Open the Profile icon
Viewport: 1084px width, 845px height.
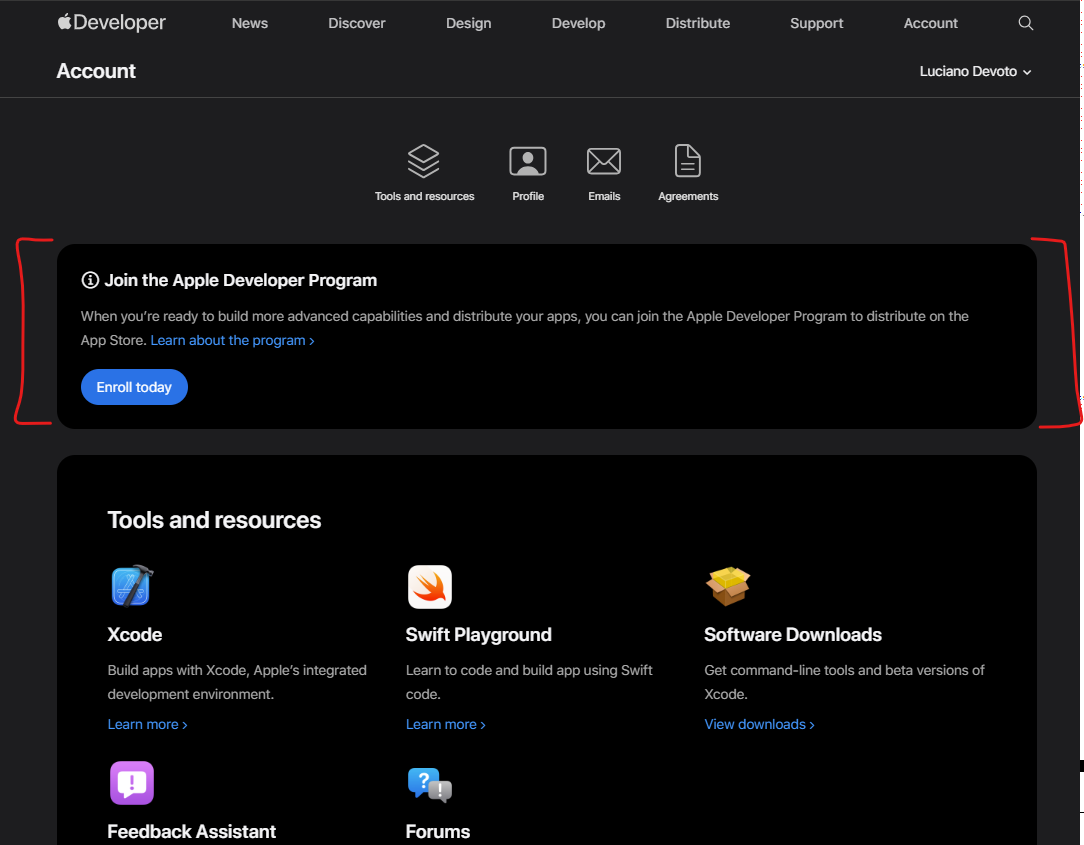528,161
